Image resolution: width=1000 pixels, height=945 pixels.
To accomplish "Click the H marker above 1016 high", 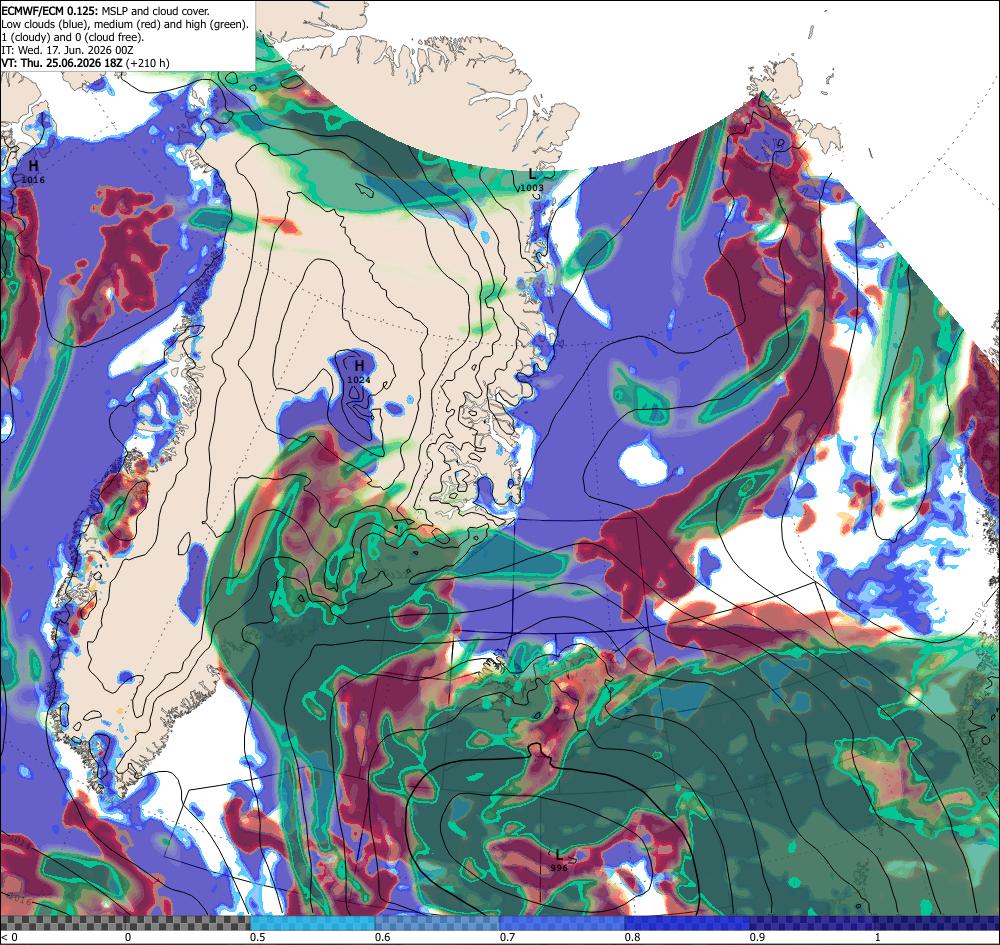I will click(33, 167).
